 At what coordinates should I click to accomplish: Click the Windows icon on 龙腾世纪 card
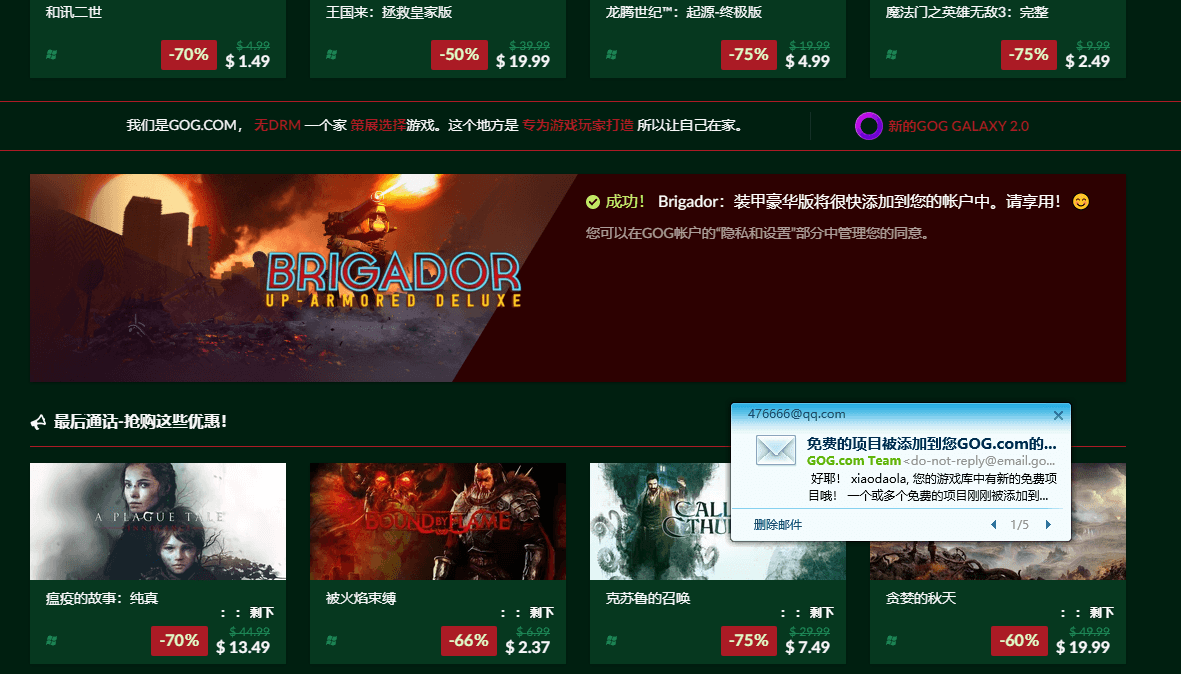tap(612, 54)
